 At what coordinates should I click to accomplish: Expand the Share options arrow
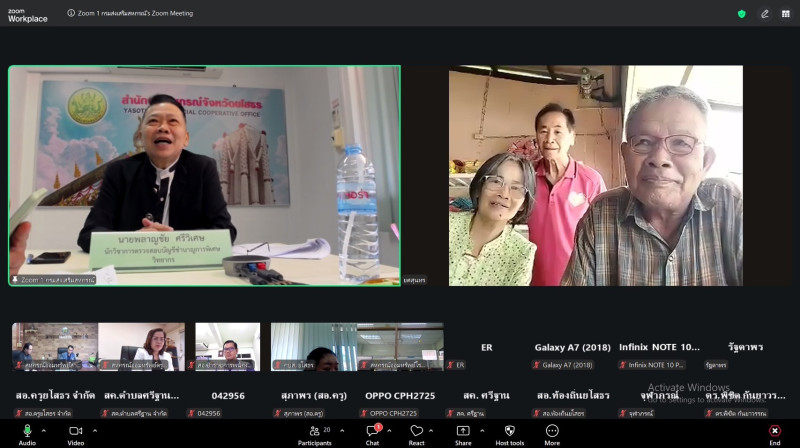point(481,431)
